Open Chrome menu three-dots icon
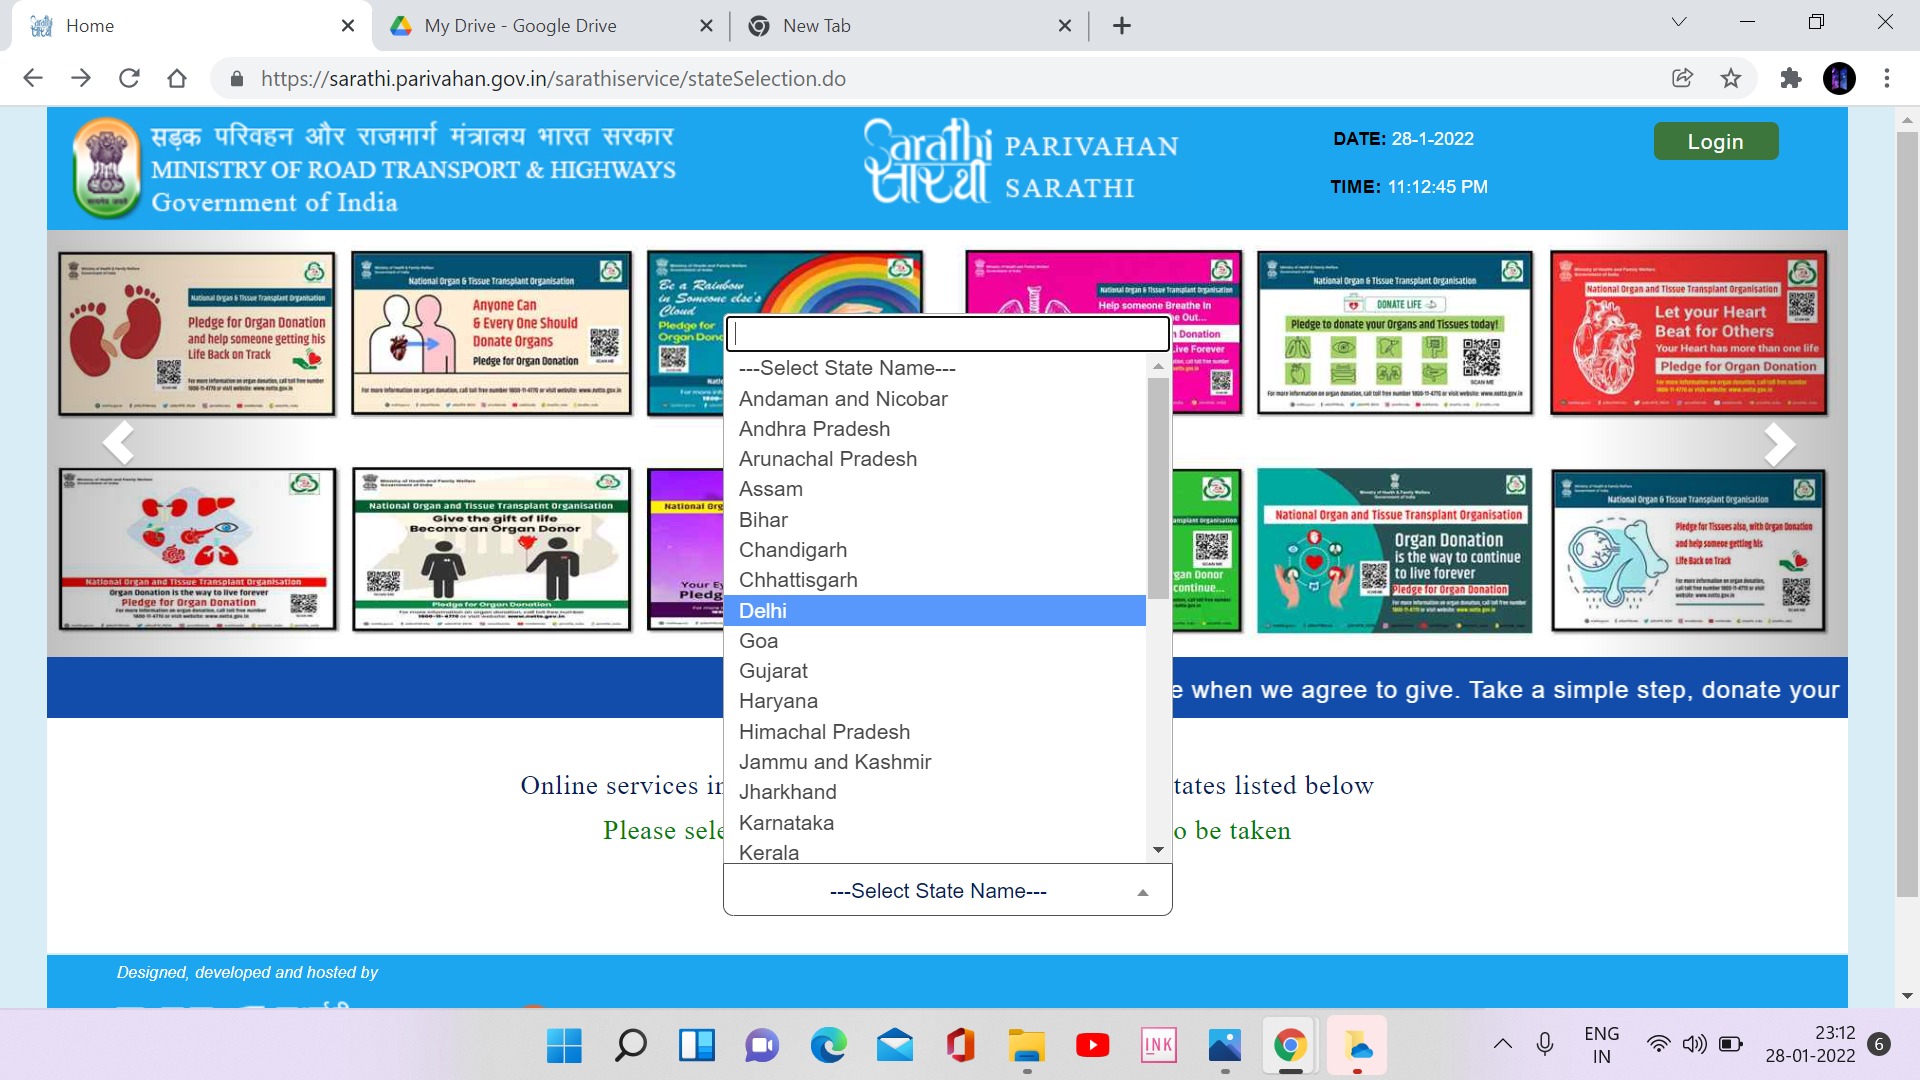Image resolution: width=1920 pixels, height=1080 pixels. click(1887, 78)
